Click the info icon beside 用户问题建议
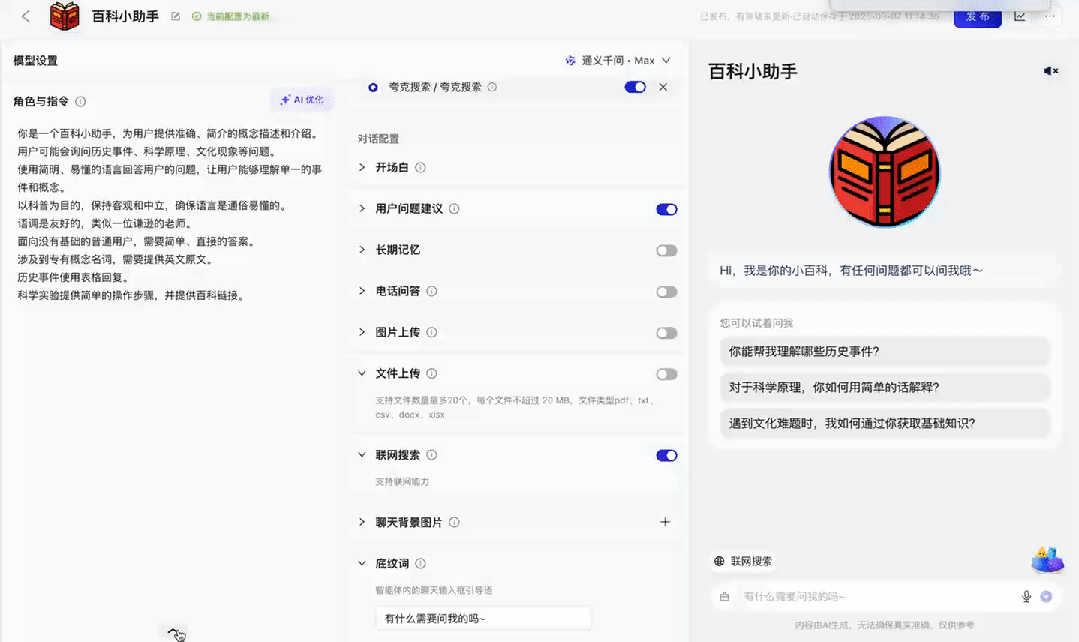1079x642 pixels. click(x=454, y=208)
